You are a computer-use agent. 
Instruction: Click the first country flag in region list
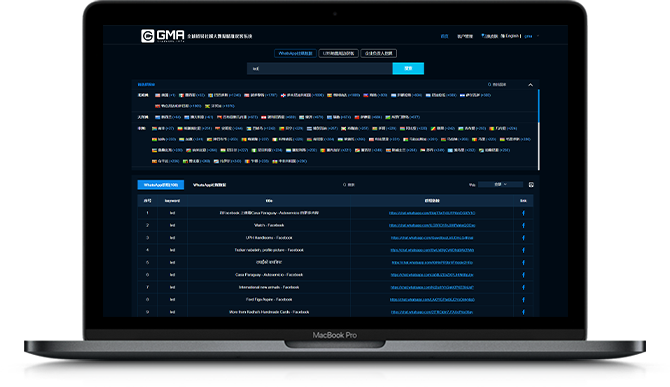pos(158,95)
